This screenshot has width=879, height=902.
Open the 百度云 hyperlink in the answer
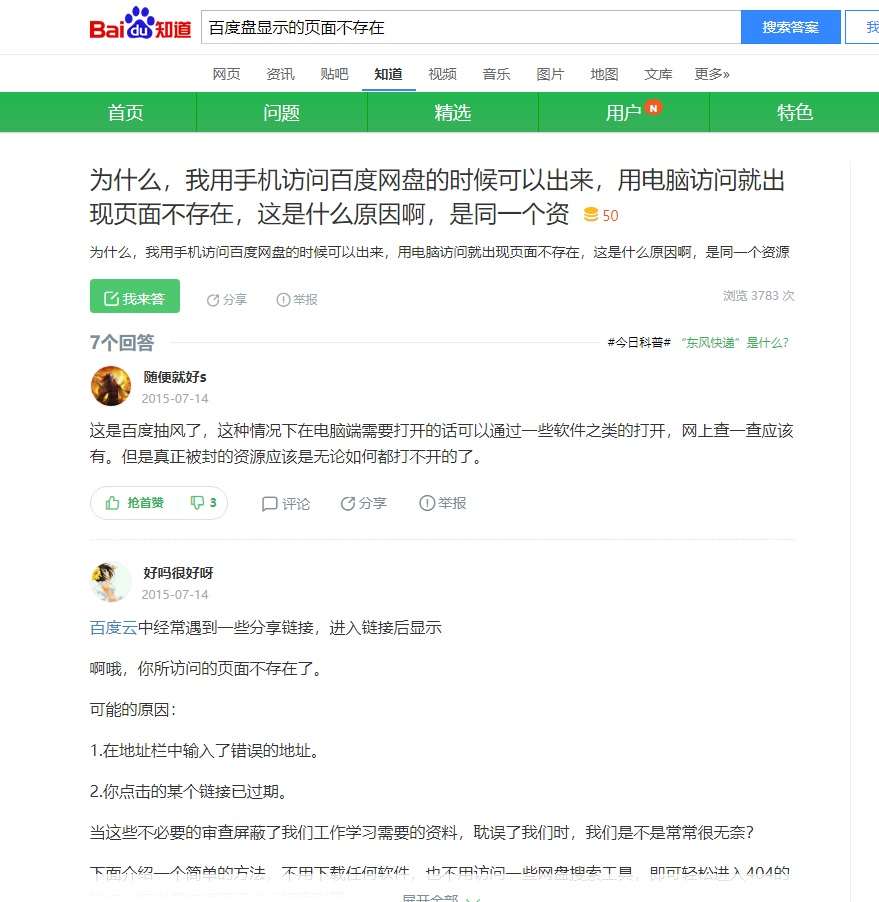tap(114, 628)
